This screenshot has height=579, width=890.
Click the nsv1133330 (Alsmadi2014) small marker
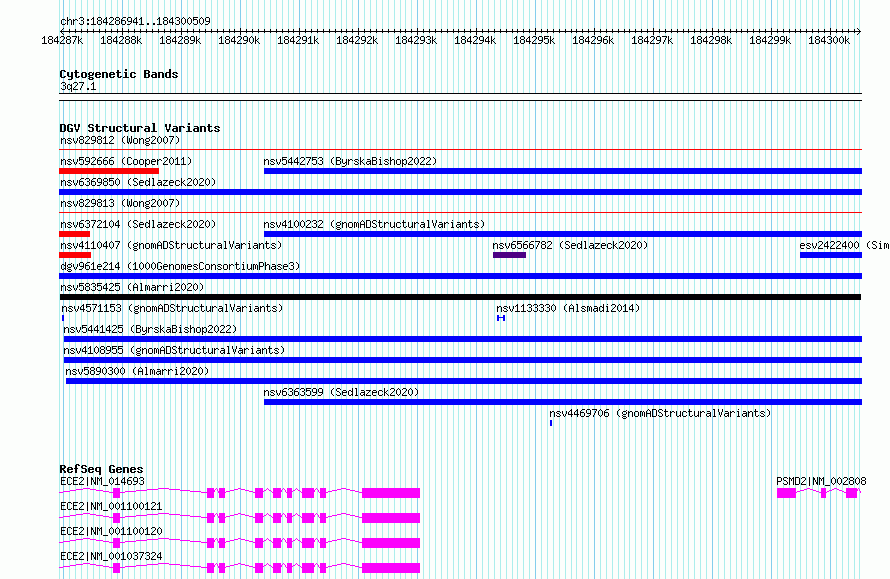501,318
